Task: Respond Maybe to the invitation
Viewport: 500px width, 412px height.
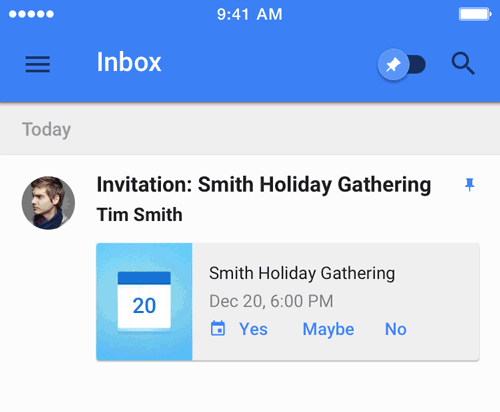Action: click(328, 330)
